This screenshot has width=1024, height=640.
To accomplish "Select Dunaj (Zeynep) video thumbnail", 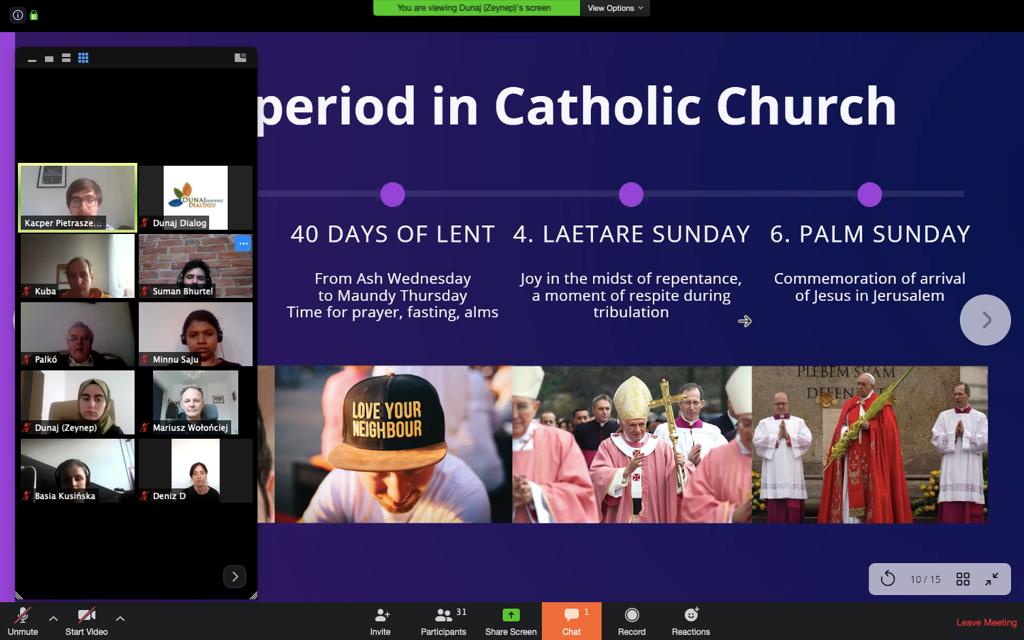I will point(78,402).
